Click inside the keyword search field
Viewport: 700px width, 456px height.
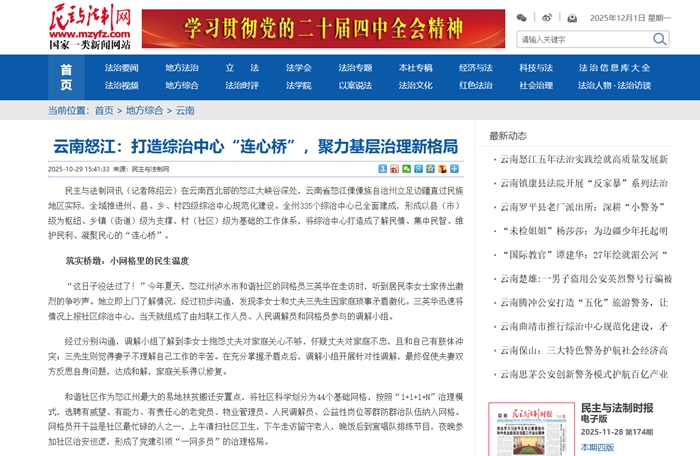(x=582, y=40)
